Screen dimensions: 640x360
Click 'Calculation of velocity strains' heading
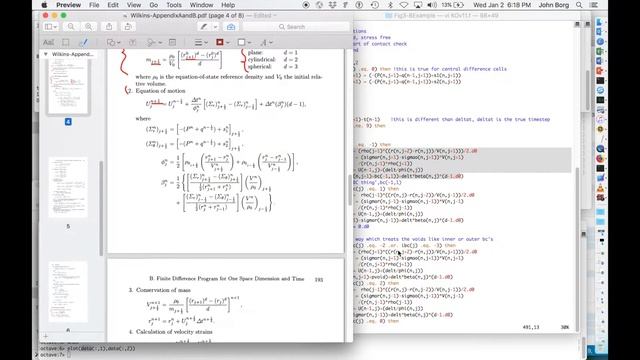pos(174,332)
